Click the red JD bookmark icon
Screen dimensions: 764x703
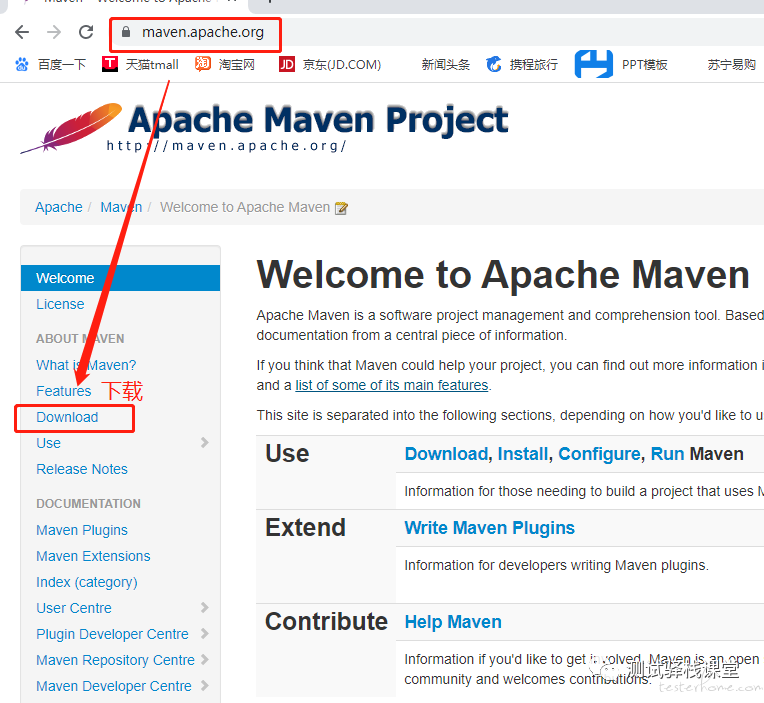(x=286, y=64)
